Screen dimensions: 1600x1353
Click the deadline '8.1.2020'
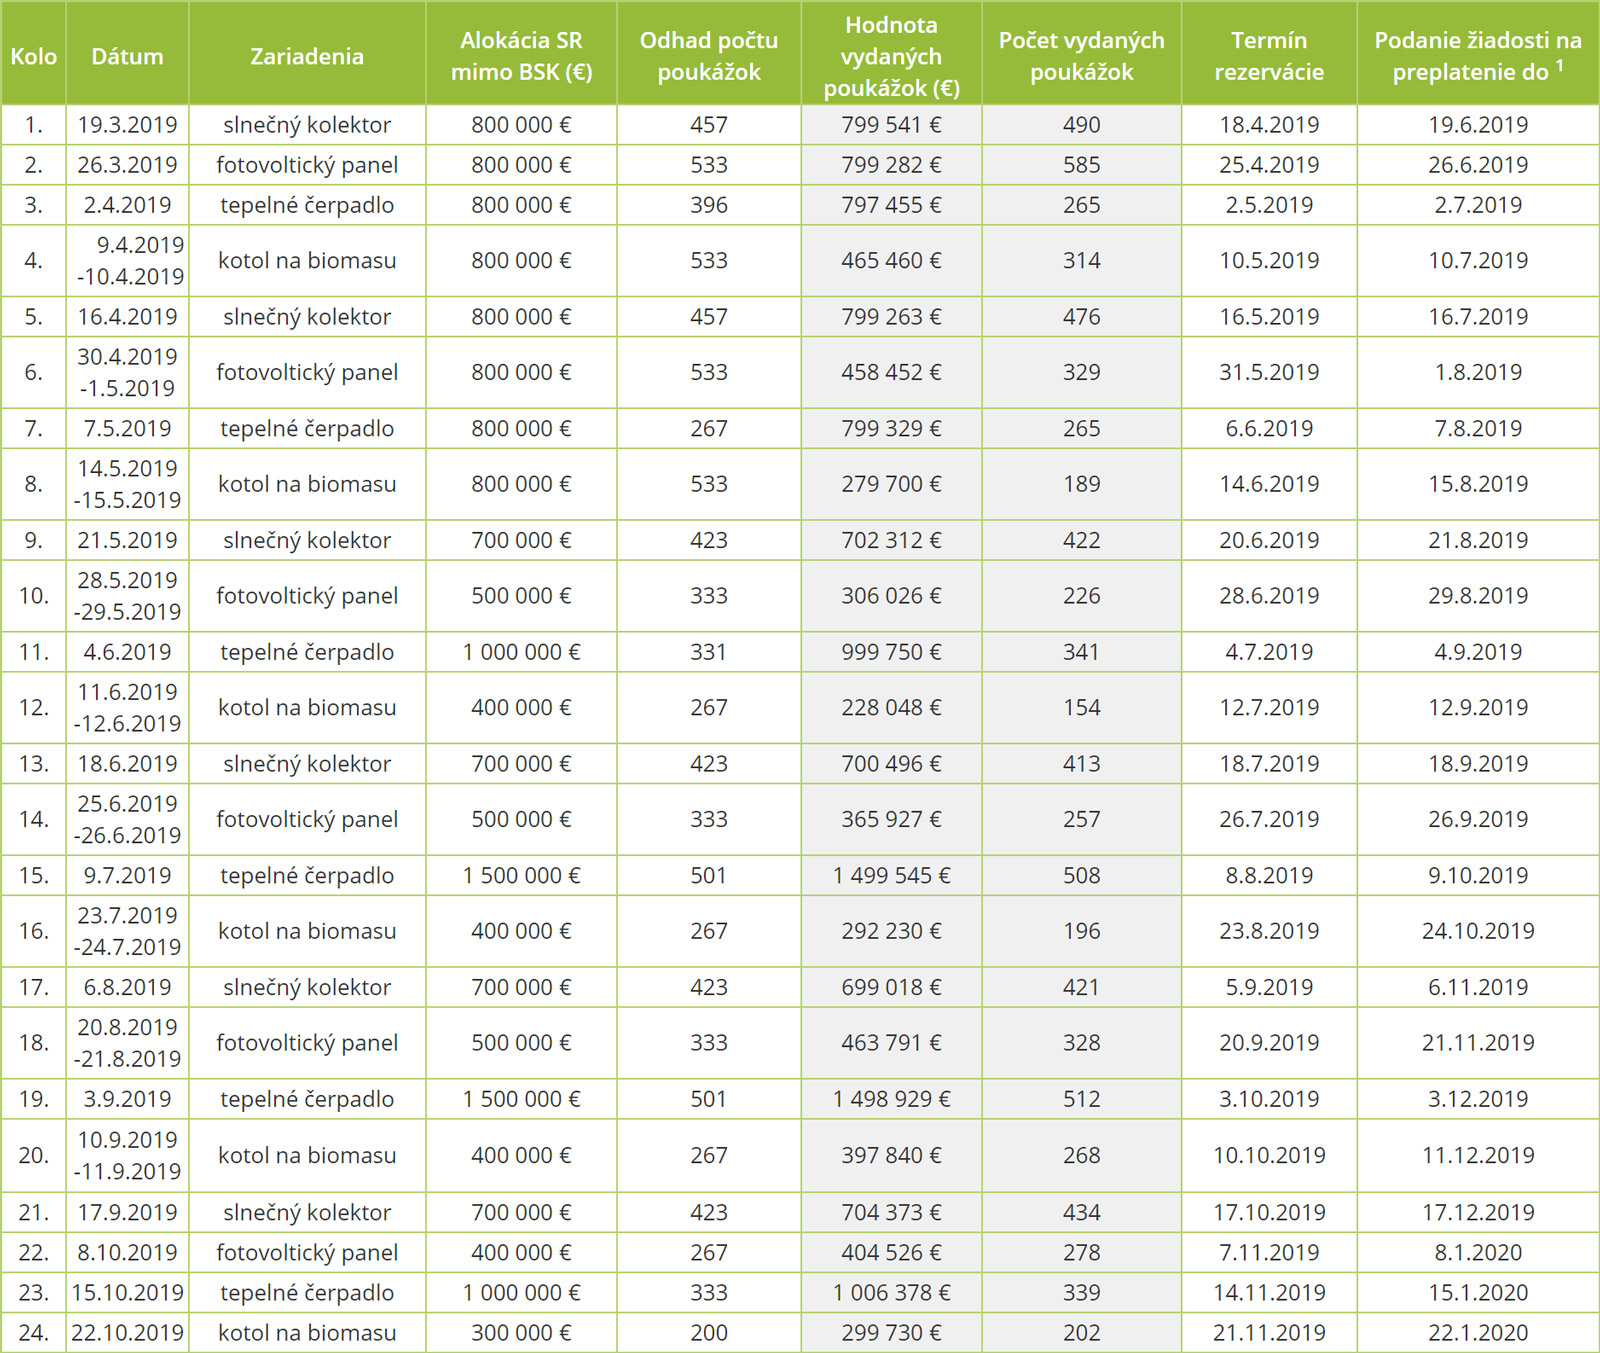tap(1478, 1252)
